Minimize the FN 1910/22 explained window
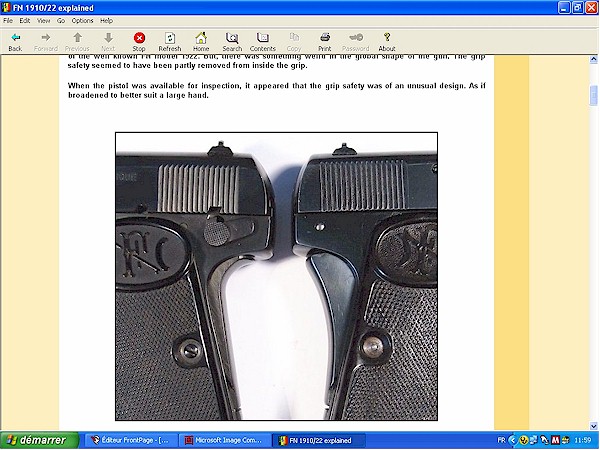Screen dimensions: 600x450 [x=564, y=8]
